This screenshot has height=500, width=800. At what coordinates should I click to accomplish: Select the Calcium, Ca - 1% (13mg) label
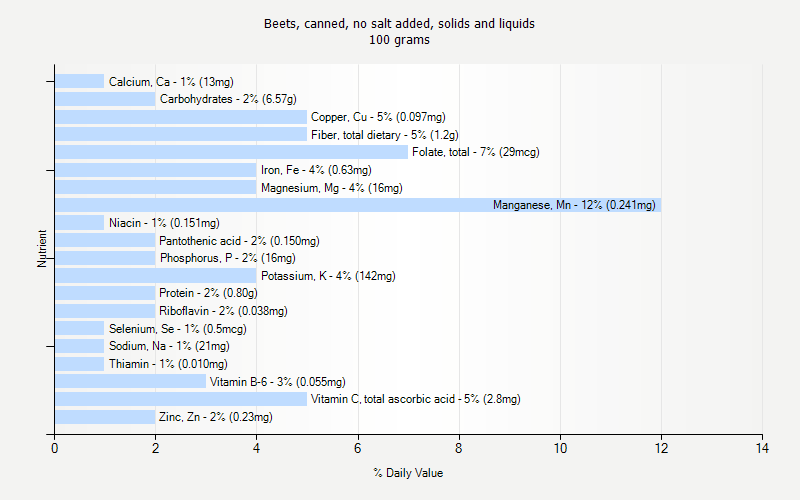pos(171,82)
